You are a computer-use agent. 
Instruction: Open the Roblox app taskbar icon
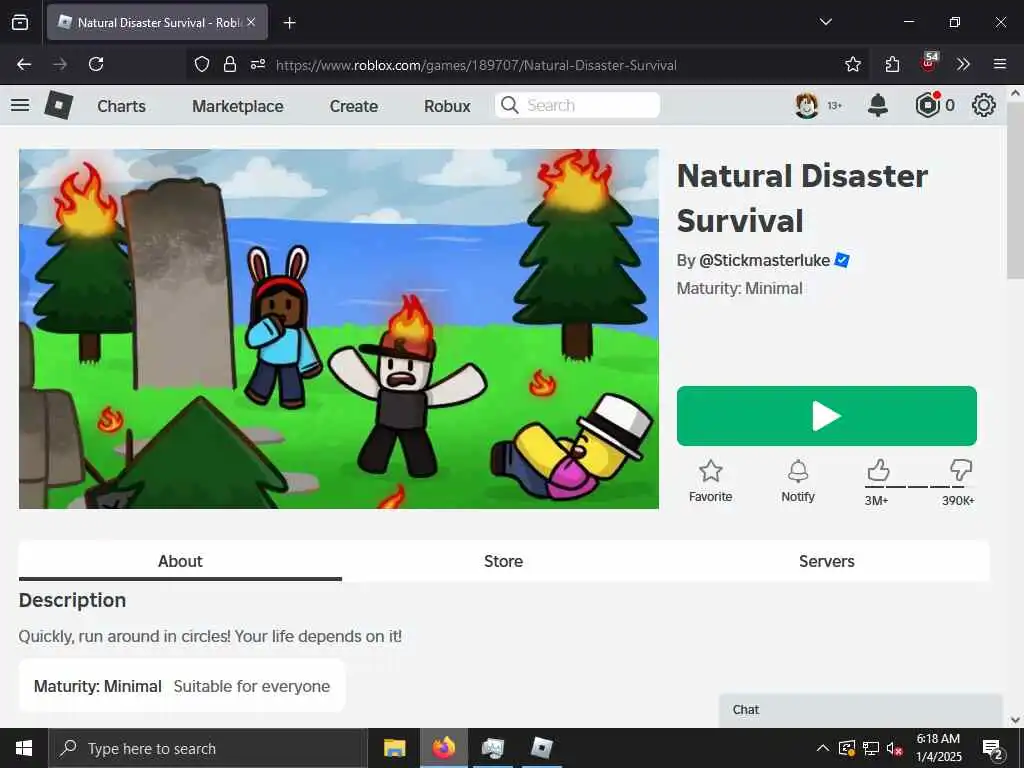(541, 748)
